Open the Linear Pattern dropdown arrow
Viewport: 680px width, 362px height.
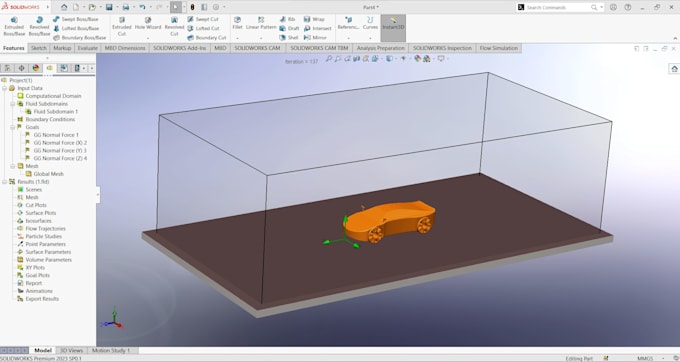pyautogui.click(x=261, y=38)
